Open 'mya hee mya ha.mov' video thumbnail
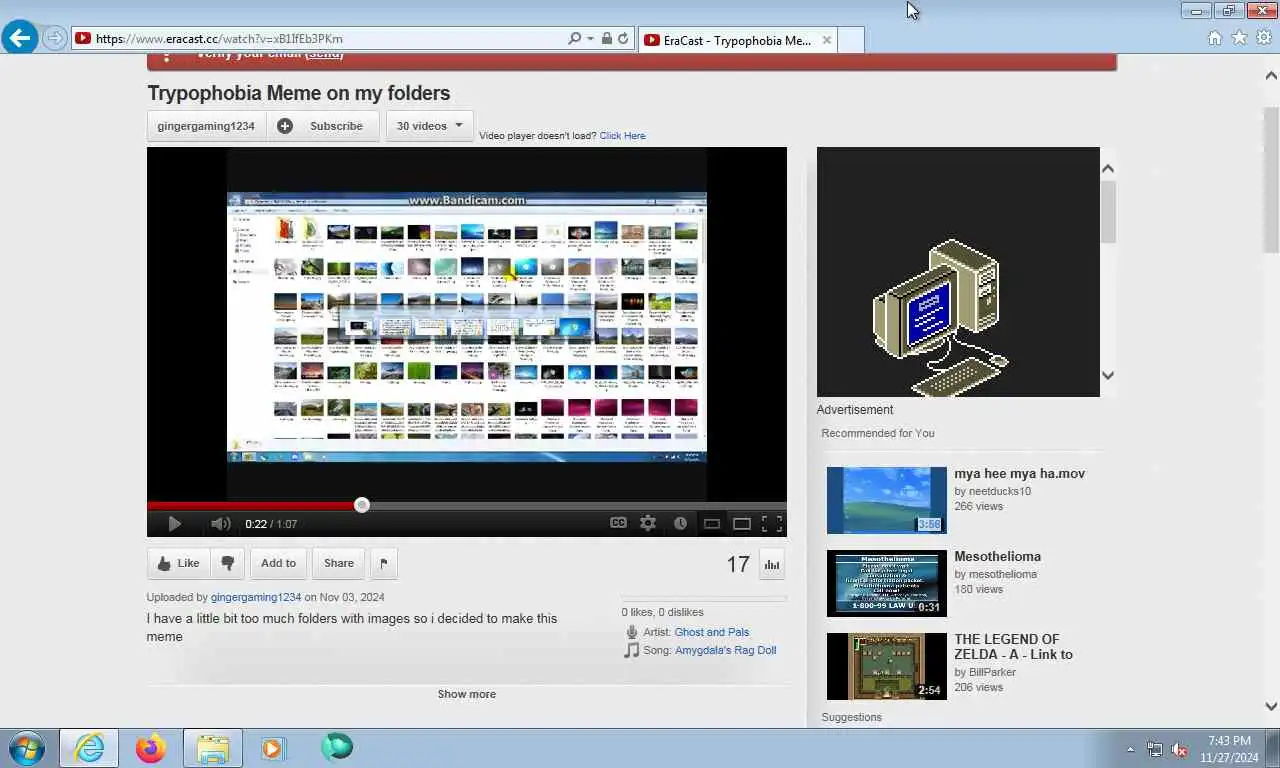The width and height of the screenshot is (1280, 768). 886,500
